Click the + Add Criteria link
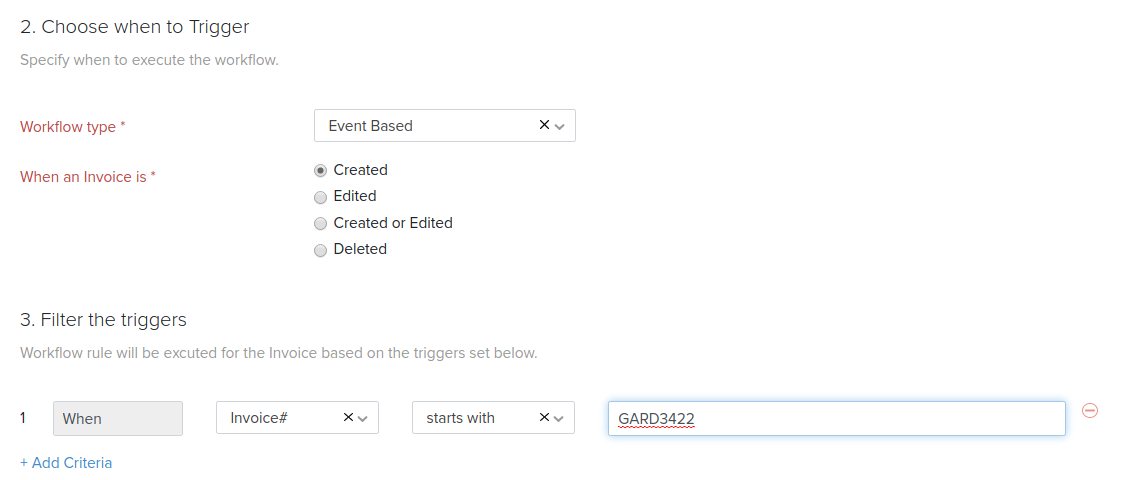Screen dimensions: 1140x480 (x=66, y=463)
